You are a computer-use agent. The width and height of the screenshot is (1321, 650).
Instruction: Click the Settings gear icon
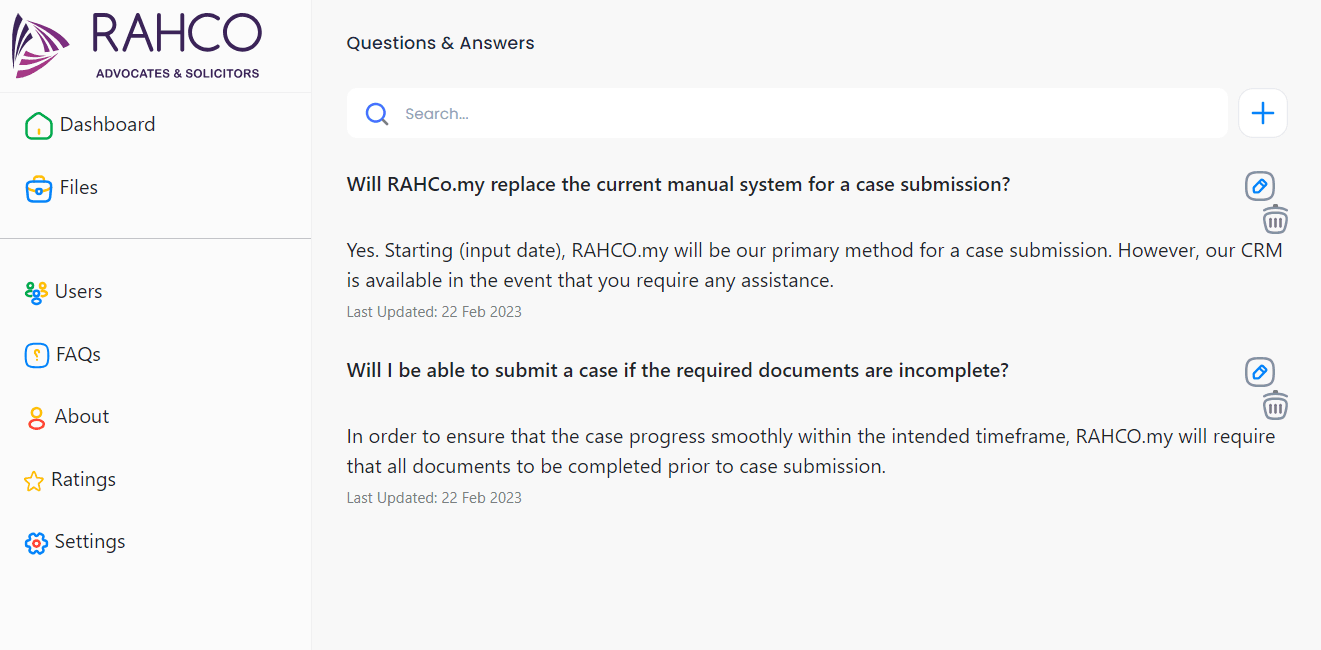pos(36,543)
